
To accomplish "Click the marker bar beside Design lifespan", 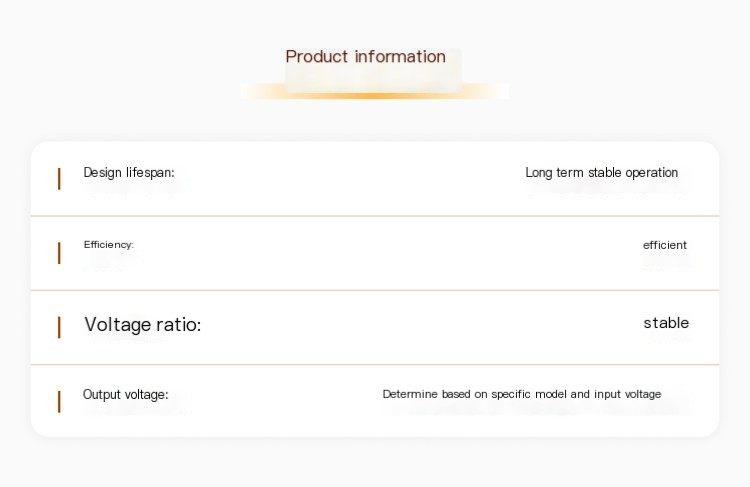I will 59,178.
